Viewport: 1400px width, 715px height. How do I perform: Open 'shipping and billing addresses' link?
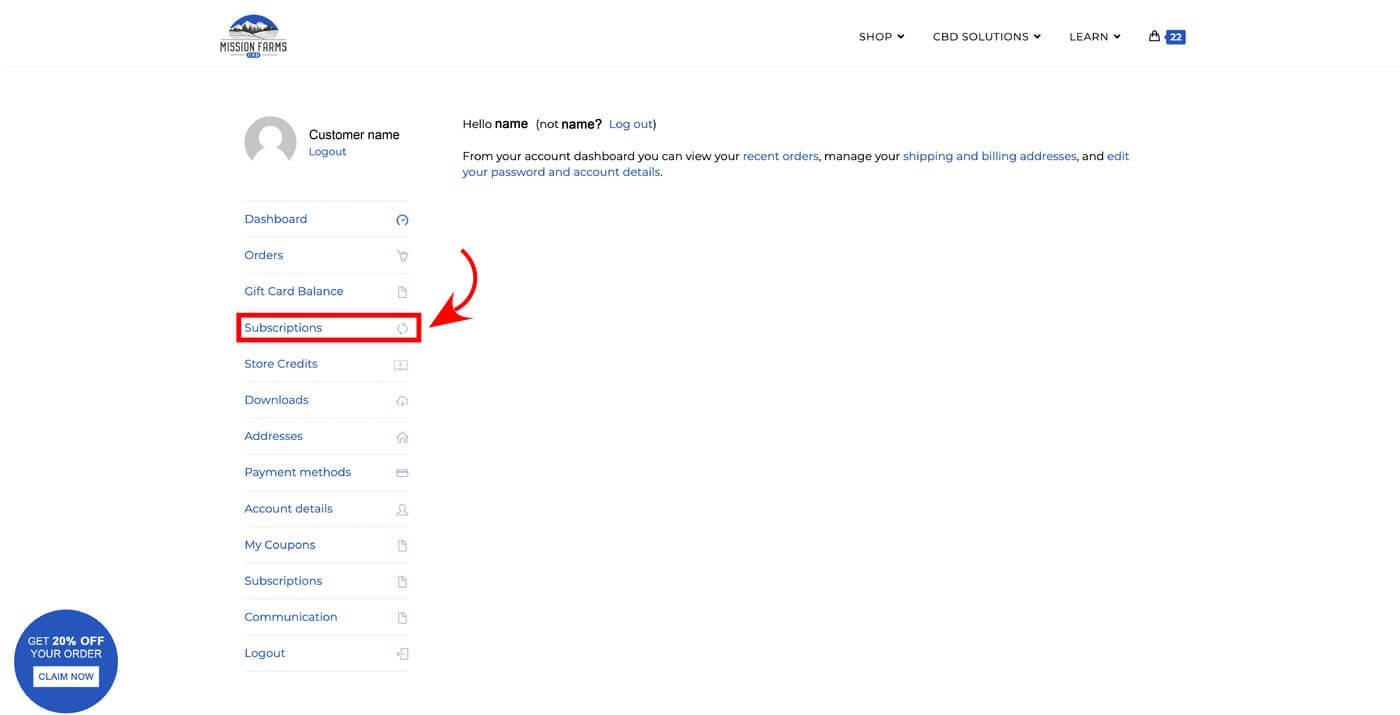(x=989, y=157)
